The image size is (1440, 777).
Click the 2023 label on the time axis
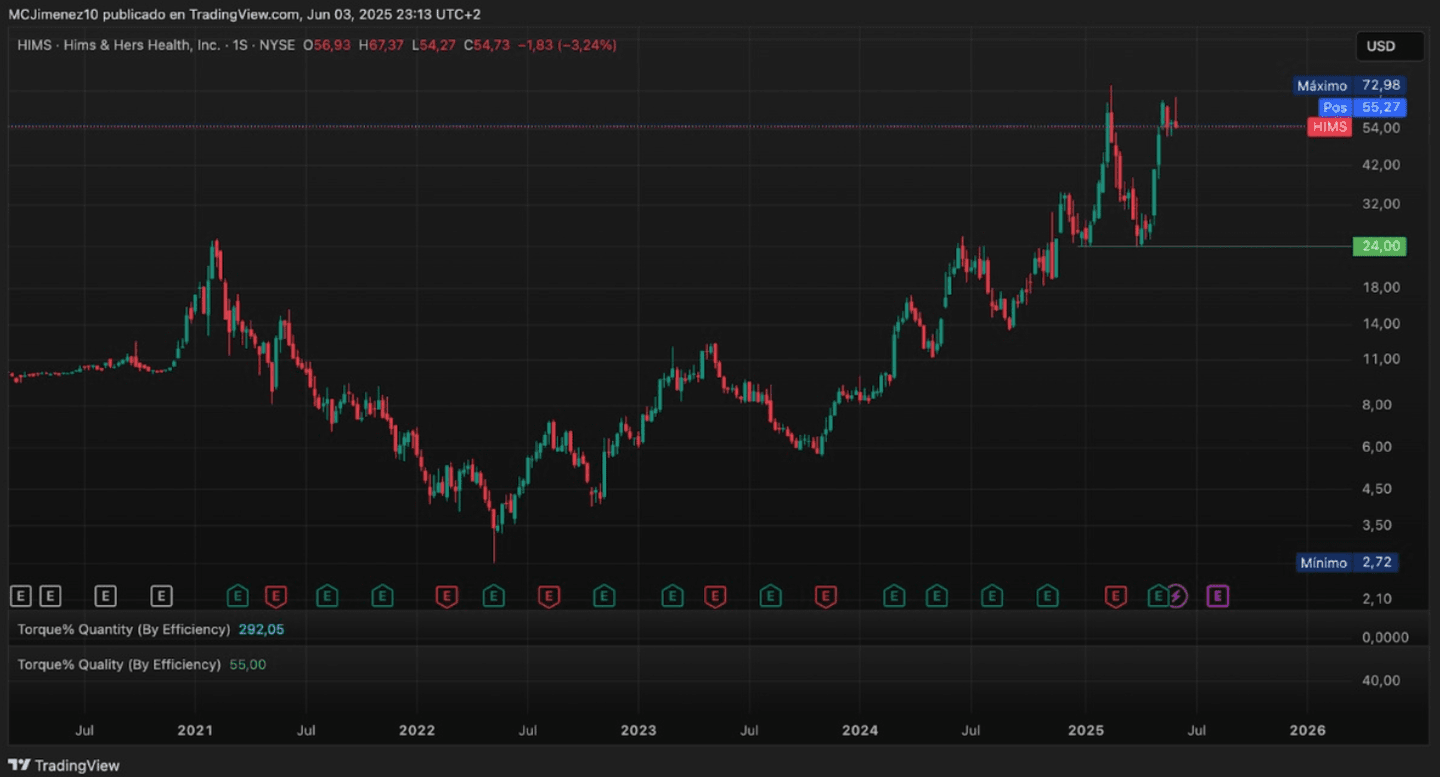(x=638, y=731)
